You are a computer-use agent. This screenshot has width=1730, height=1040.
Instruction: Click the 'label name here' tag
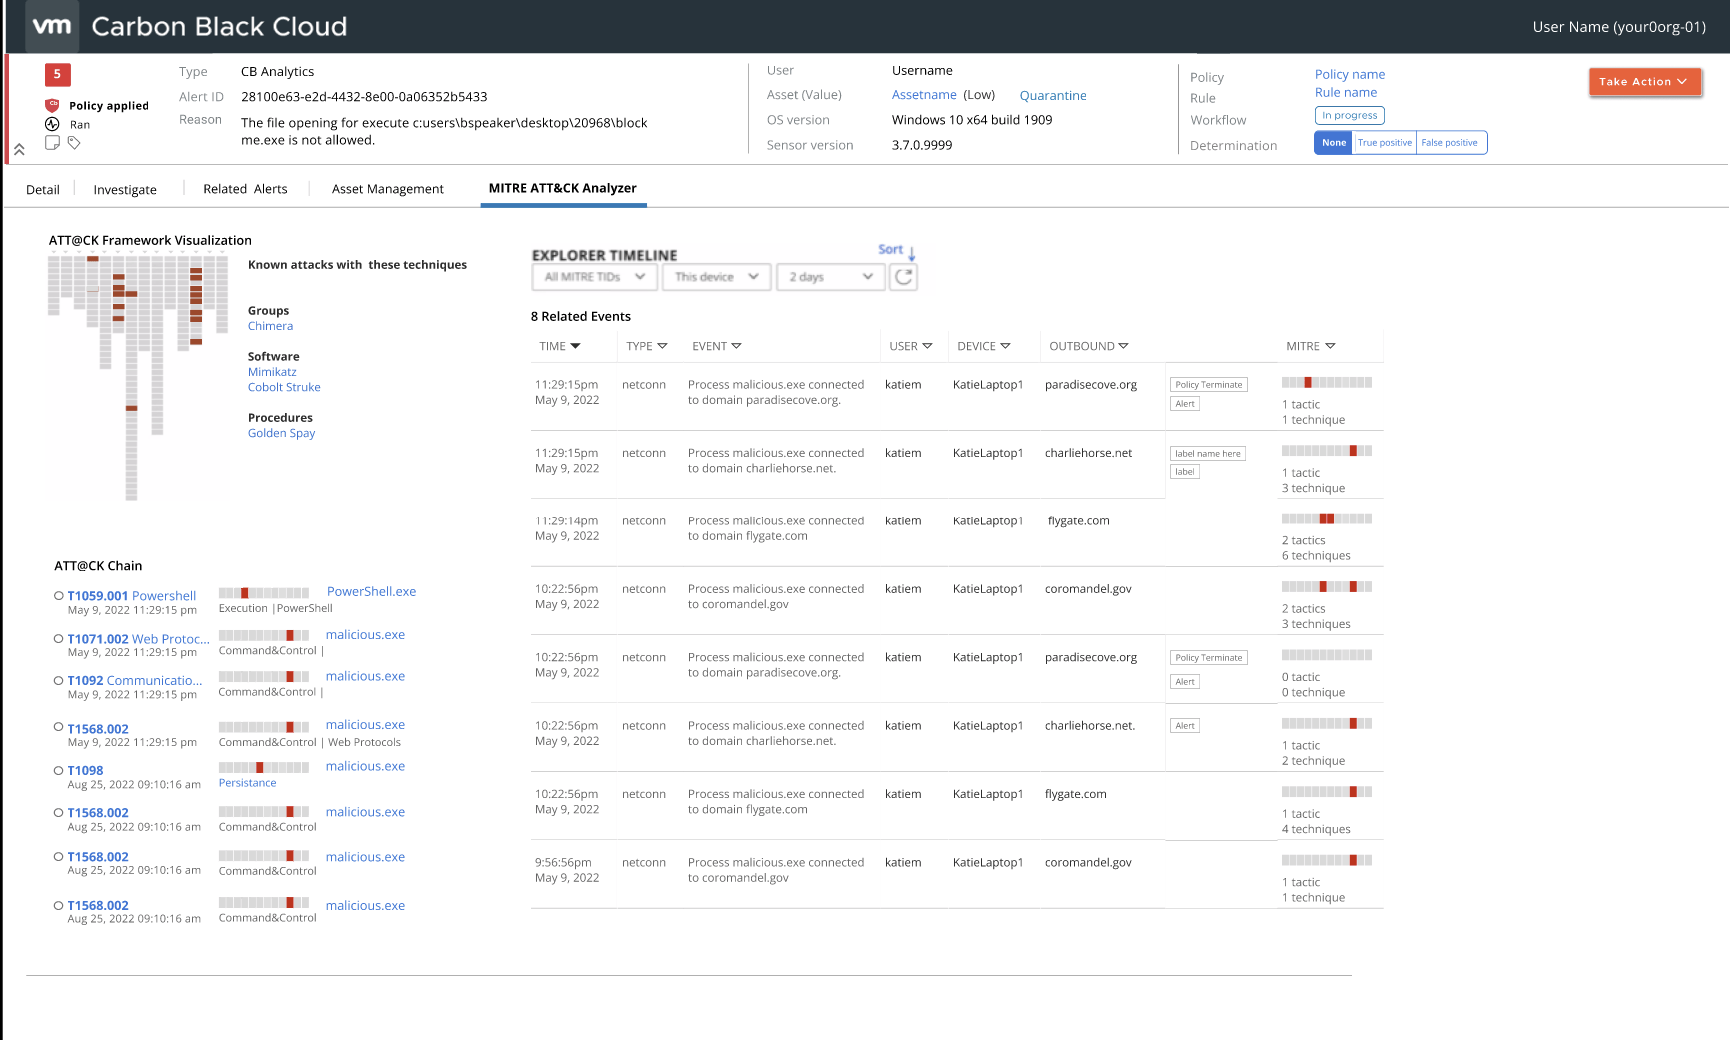point(1208,453)
